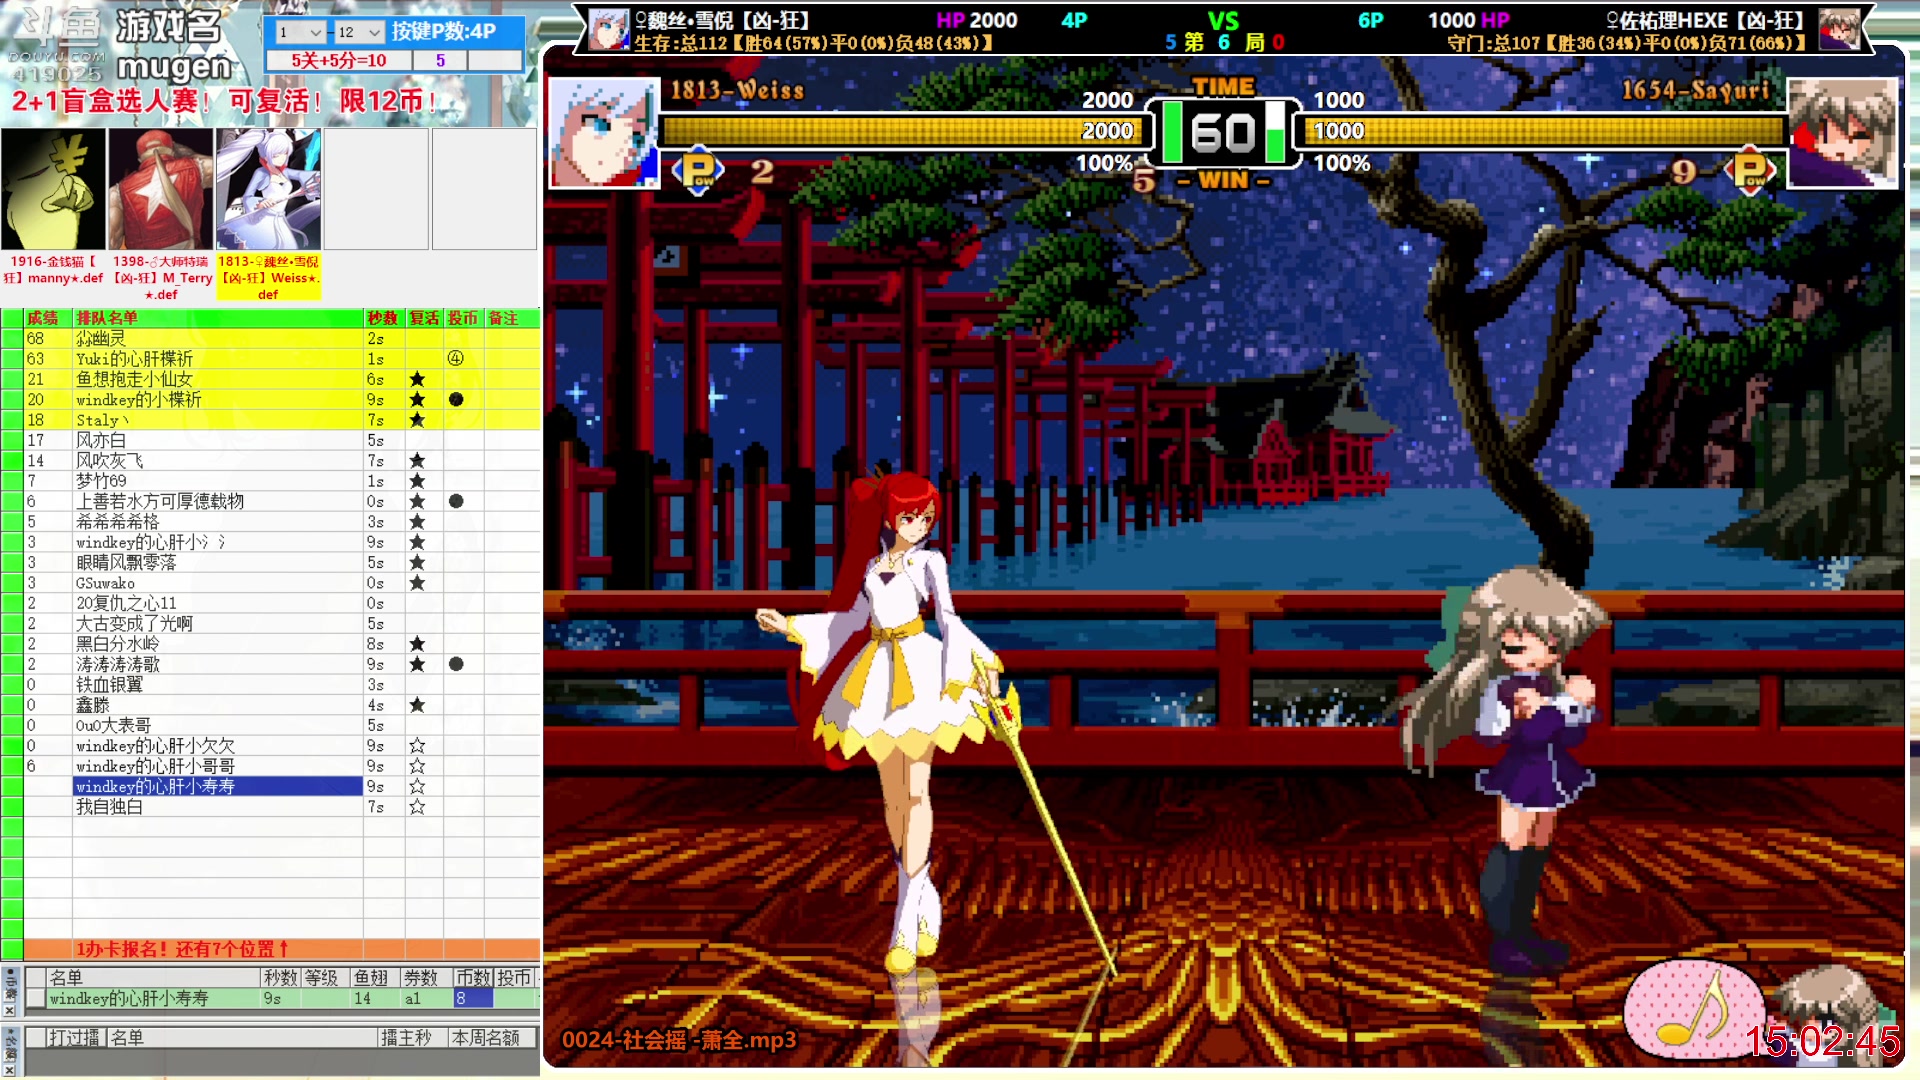
Task: Click the coin dot in 涛涛涛涛歌 row
Action: [456, 664]
